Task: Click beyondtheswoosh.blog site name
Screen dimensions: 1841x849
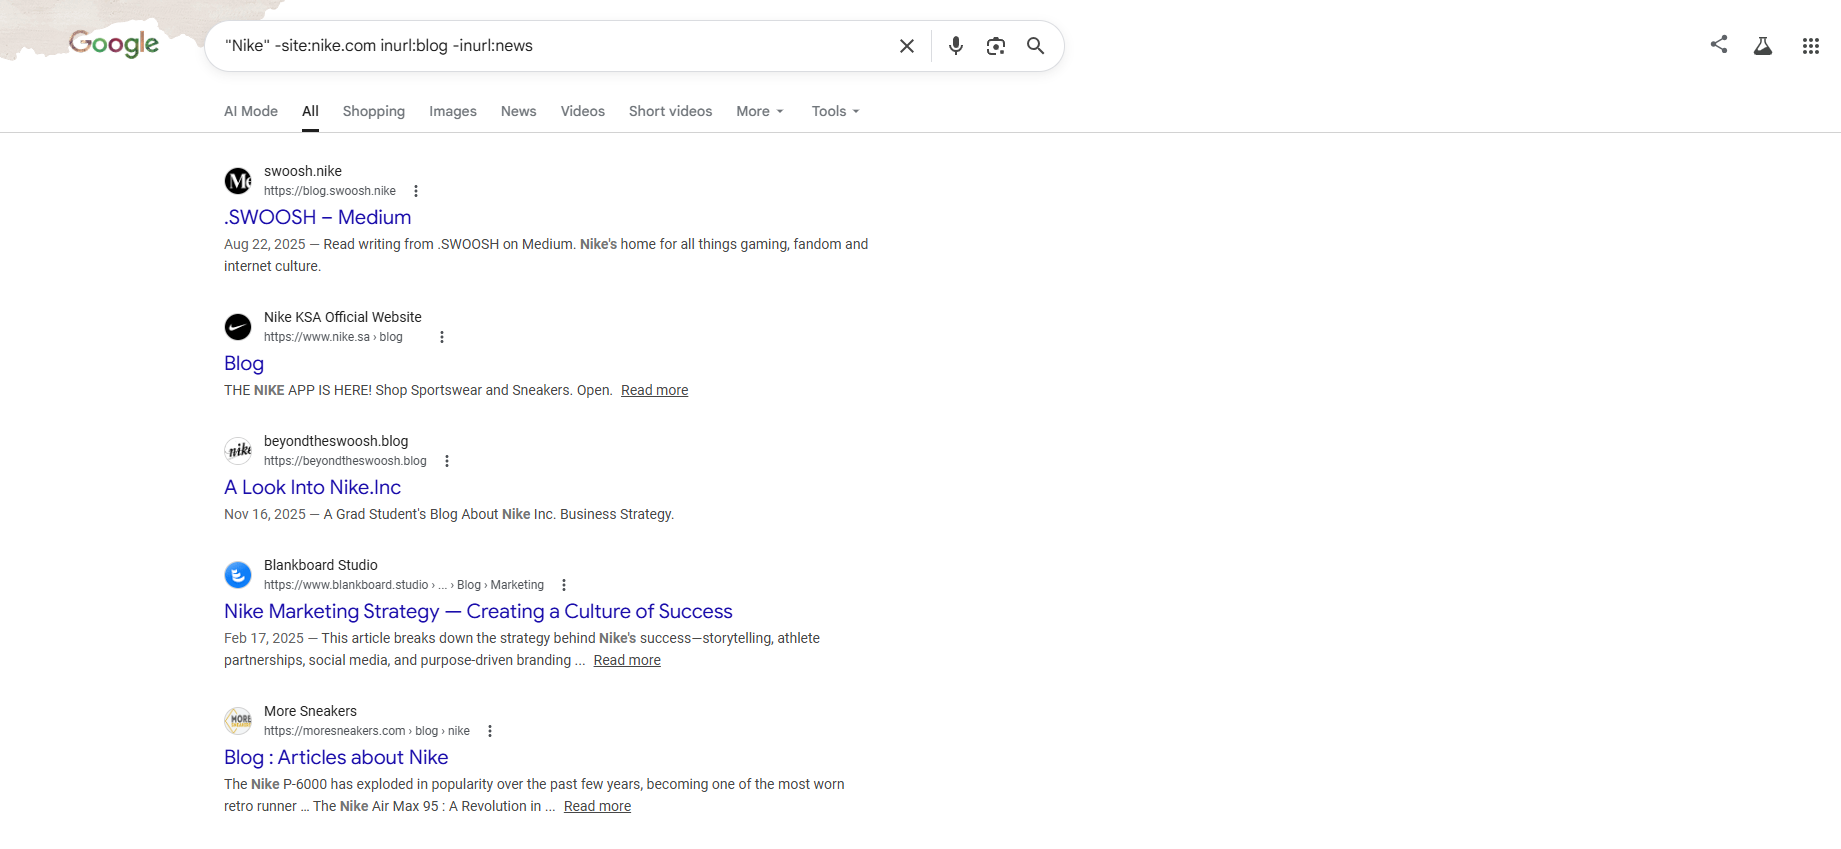Action: [336, 441]
